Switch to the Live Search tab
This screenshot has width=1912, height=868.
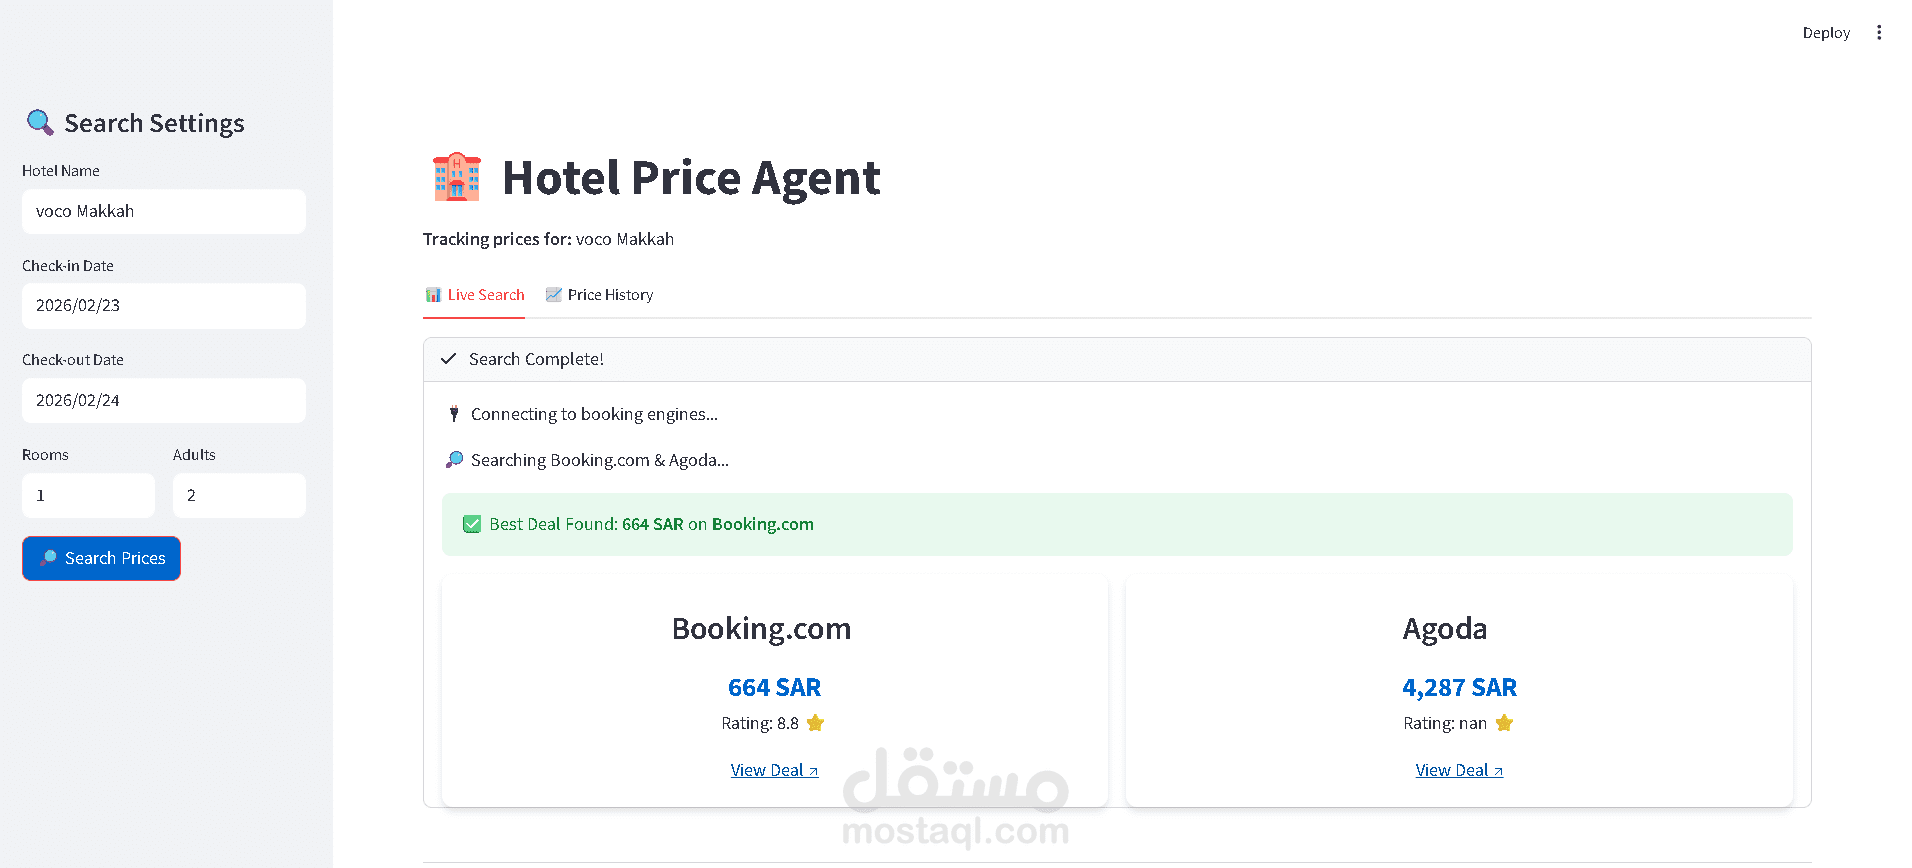pyautogui.click(x=475, y=295)
